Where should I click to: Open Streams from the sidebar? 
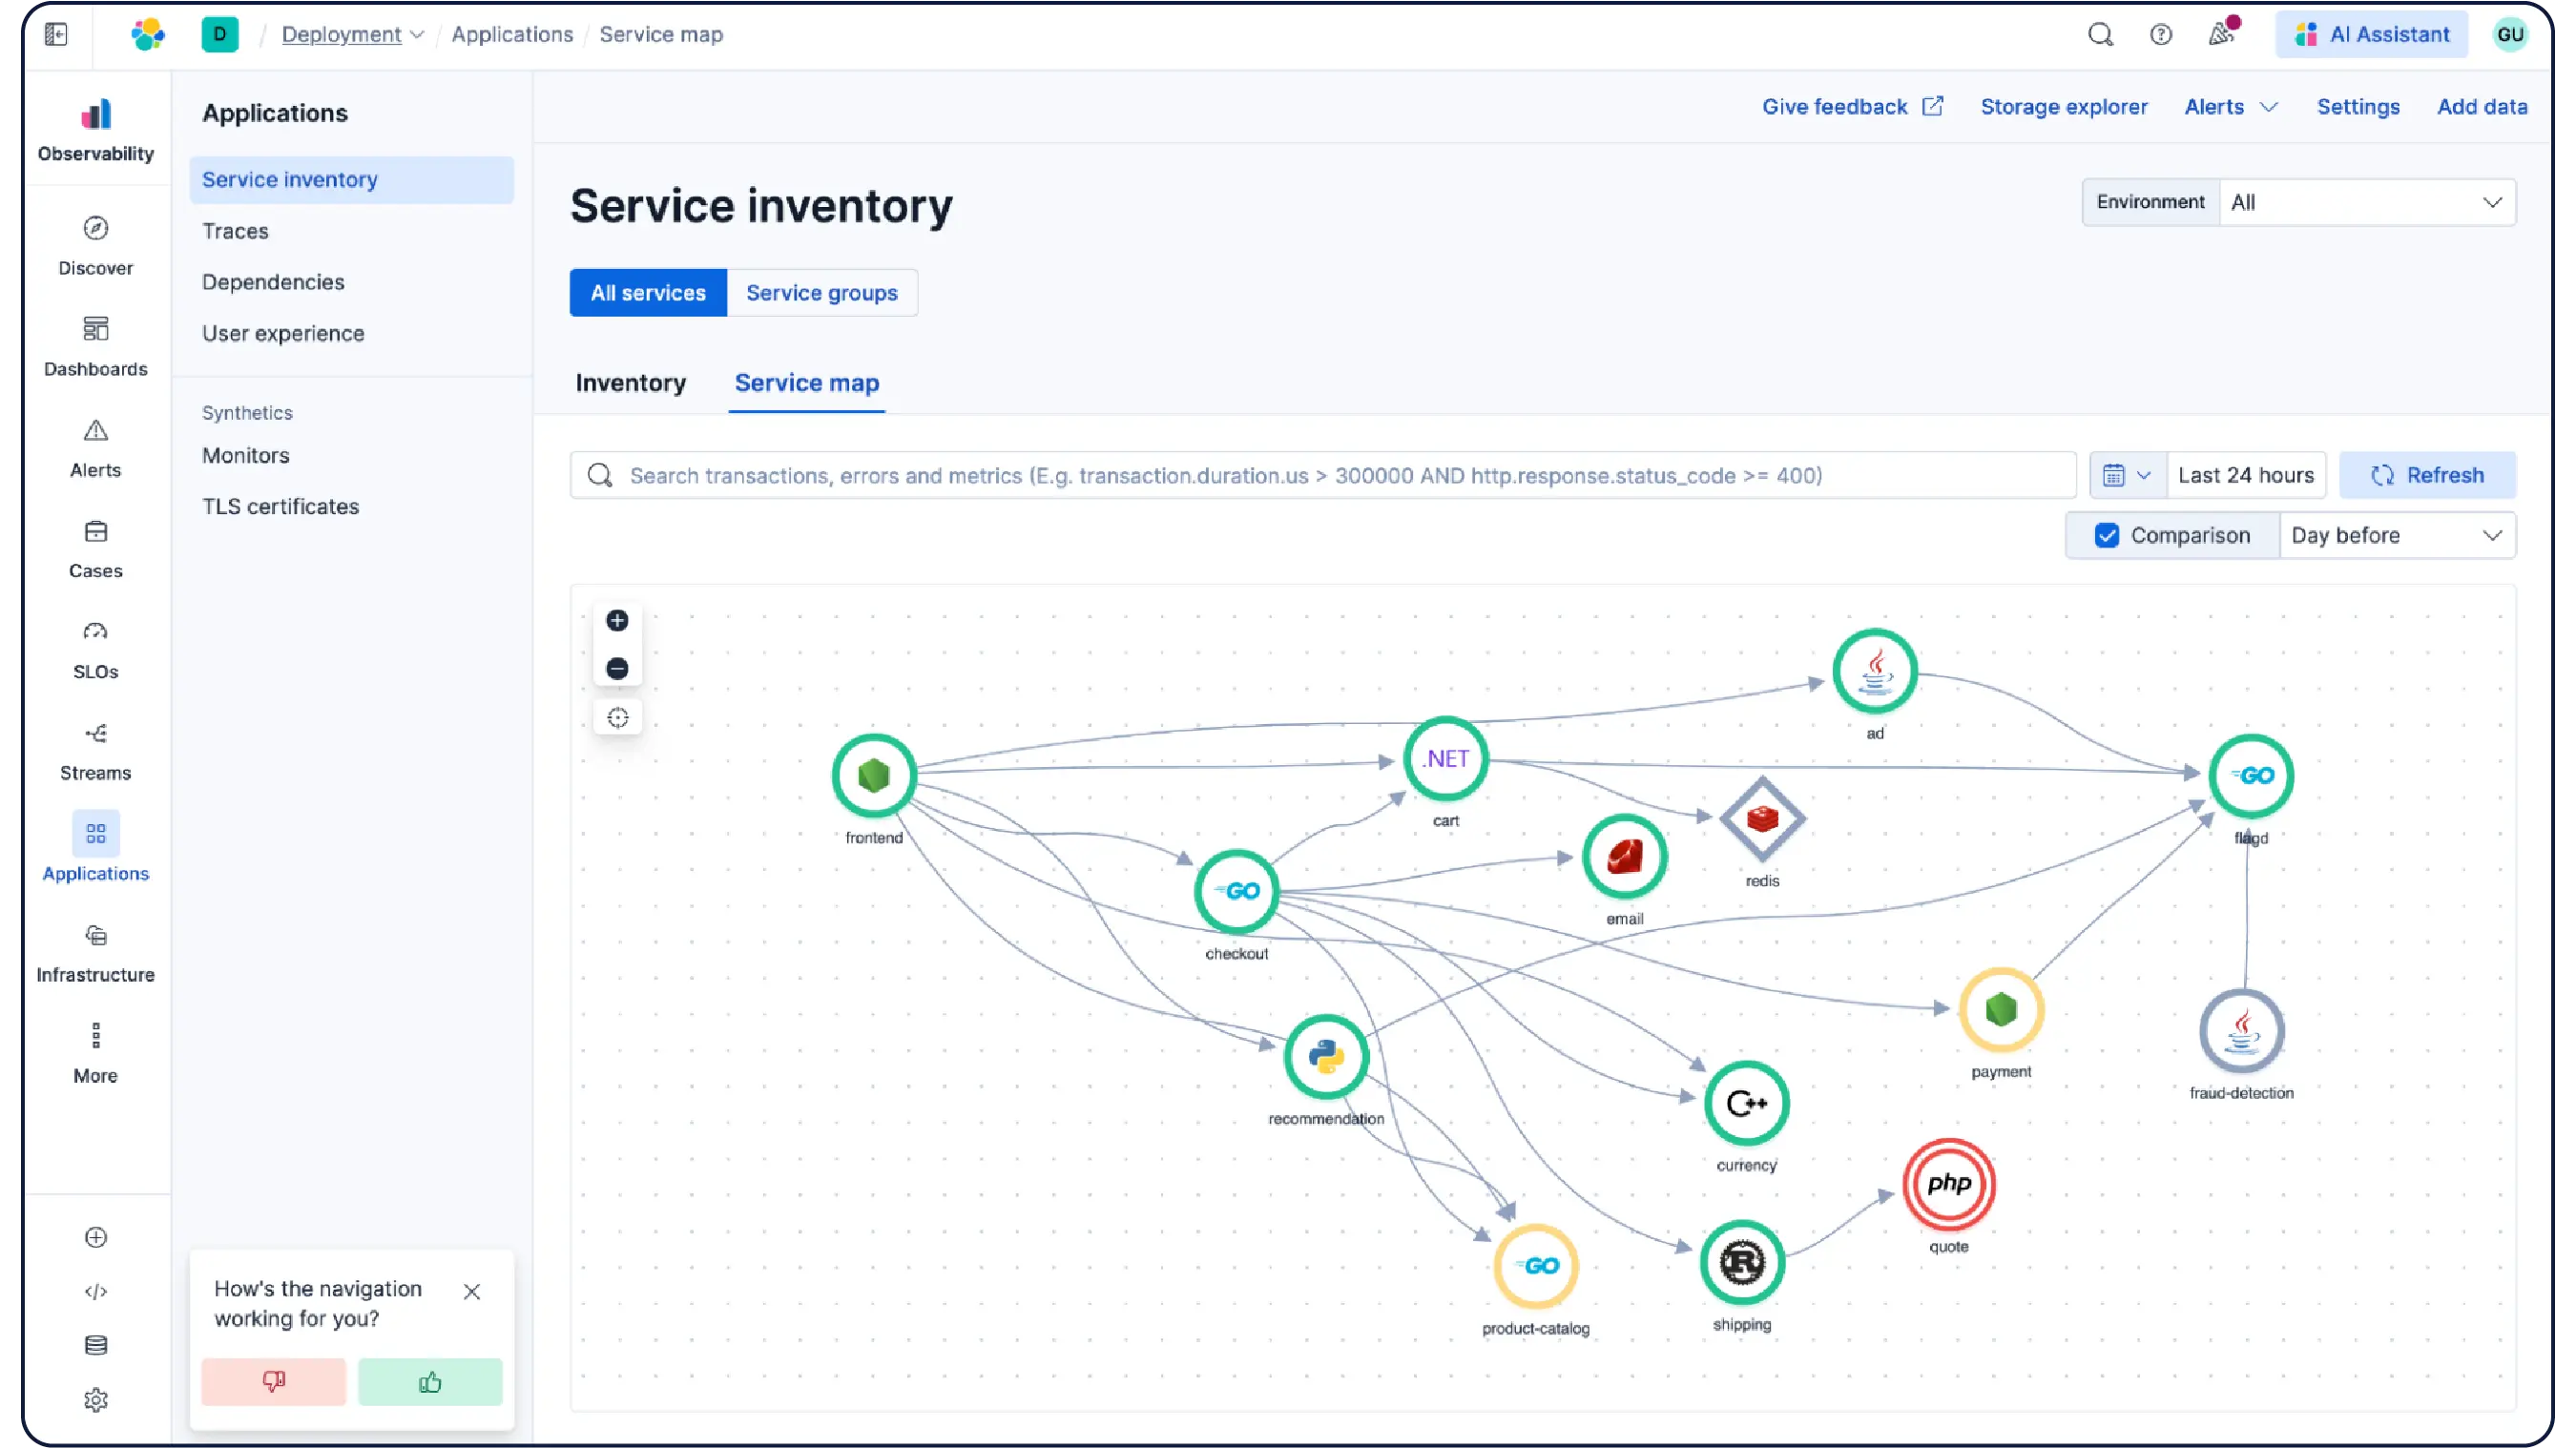[x=95, y=751]
